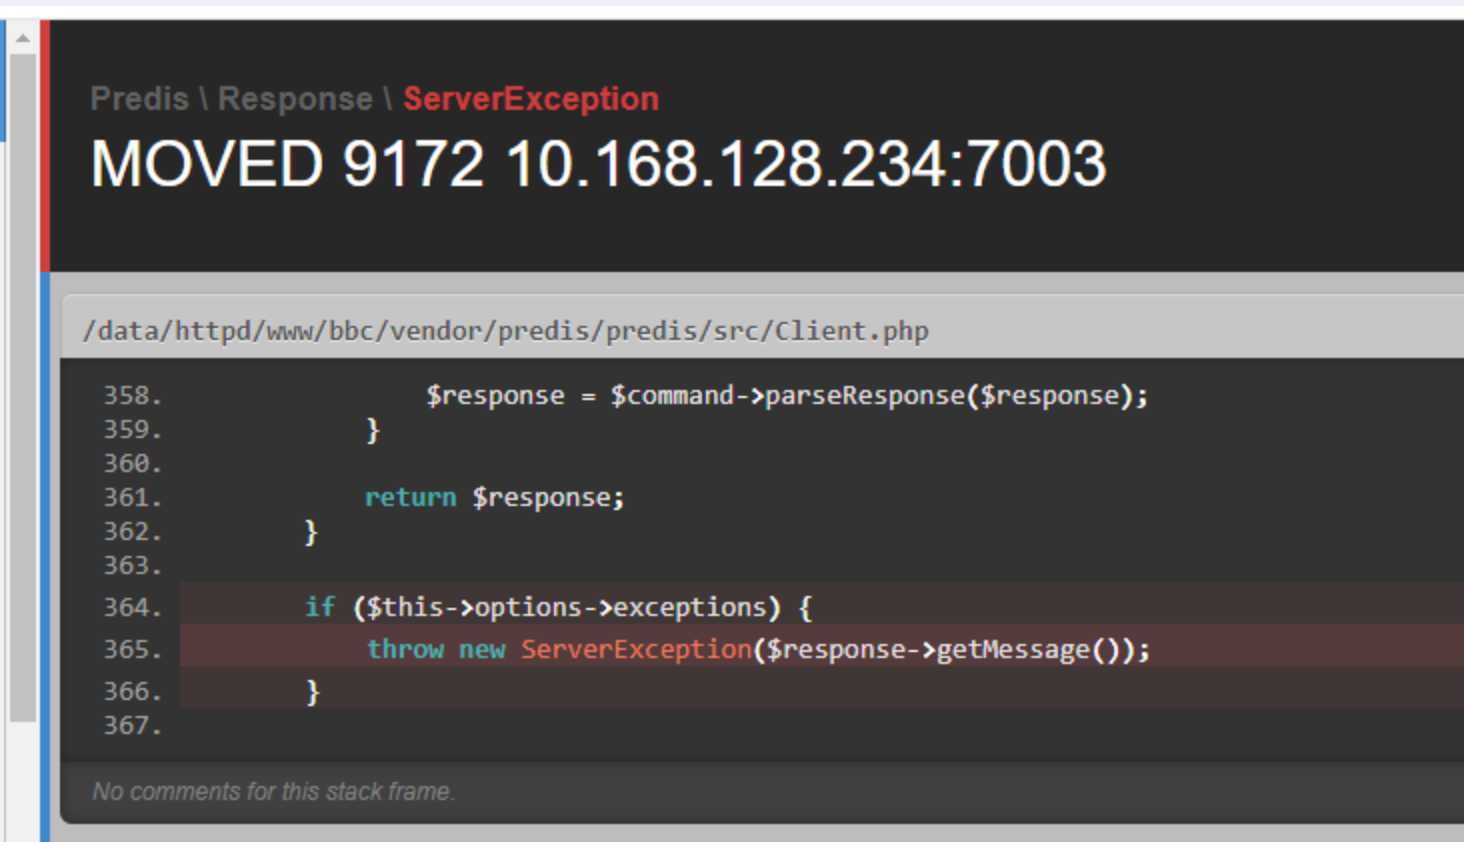Viewport: 1464px width, 842px height.
Task: Click the throw keyword on line 365
Action: tap(405, 650)
